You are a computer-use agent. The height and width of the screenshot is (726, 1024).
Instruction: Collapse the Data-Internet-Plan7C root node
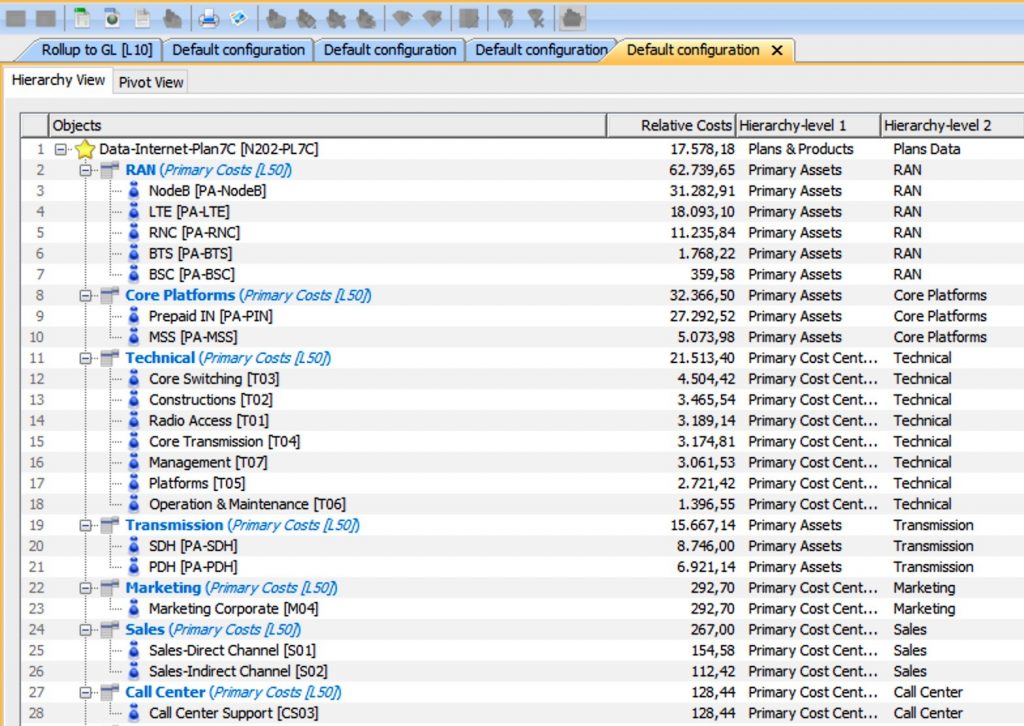(x=62, y=149)
